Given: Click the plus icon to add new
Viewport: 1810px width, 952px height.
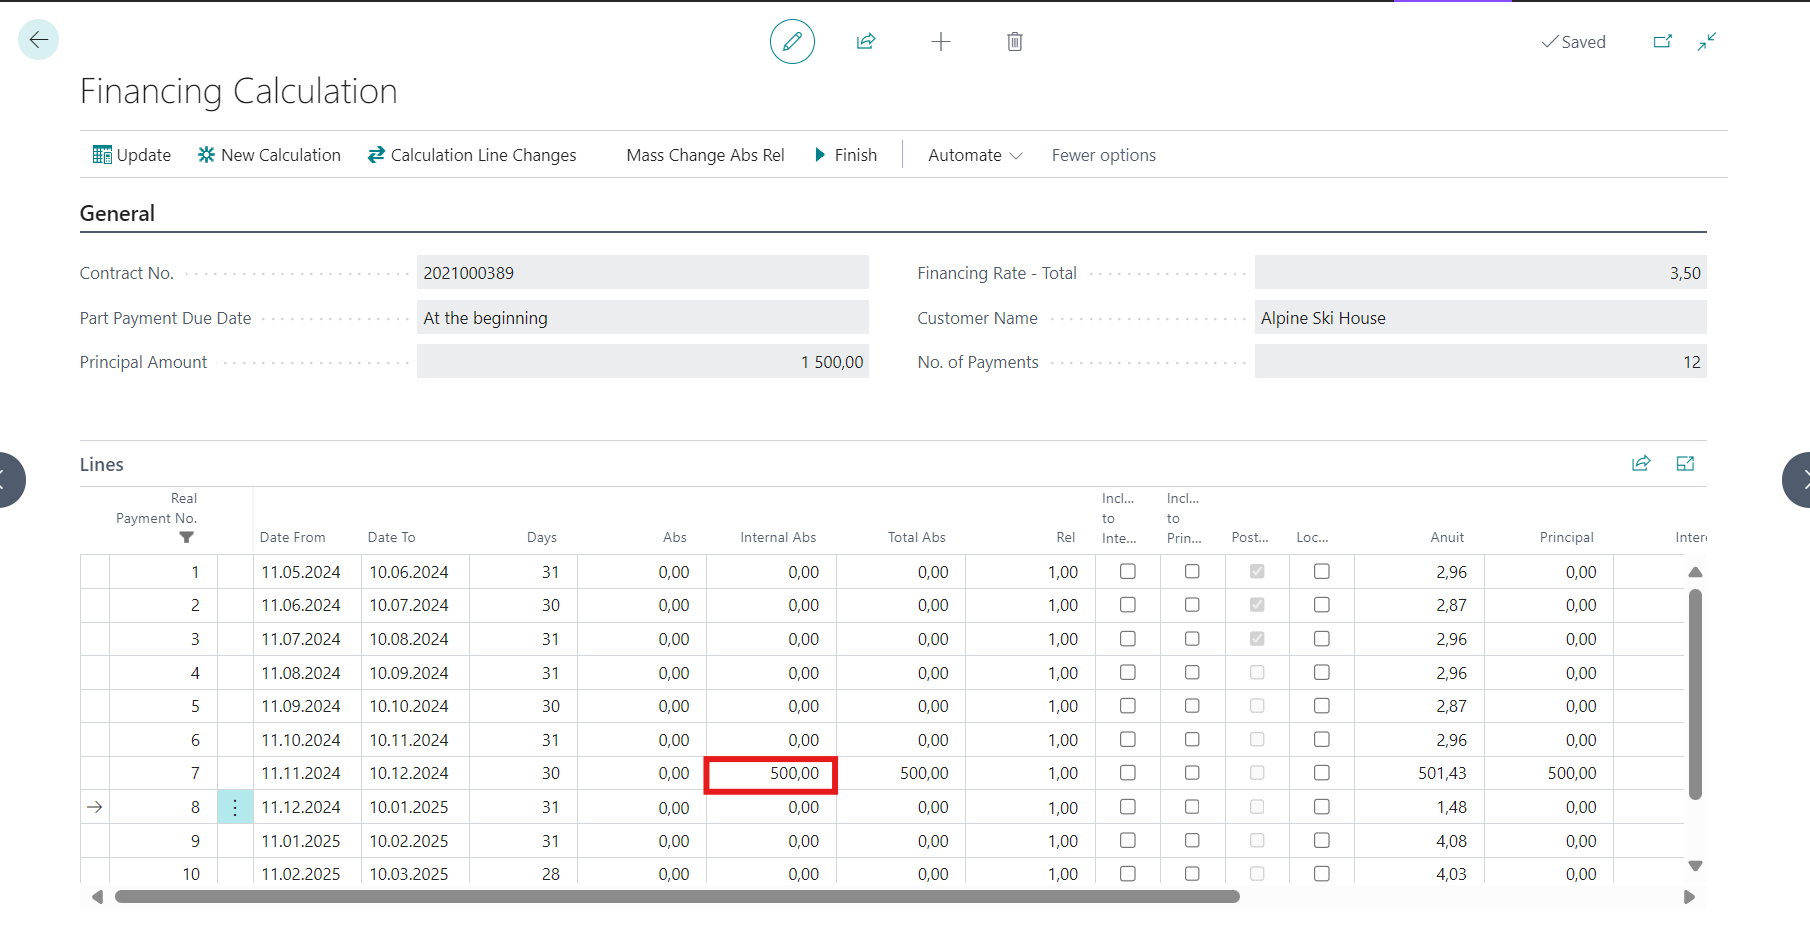Looking at the screenshot, I should [x=940, y=42].
